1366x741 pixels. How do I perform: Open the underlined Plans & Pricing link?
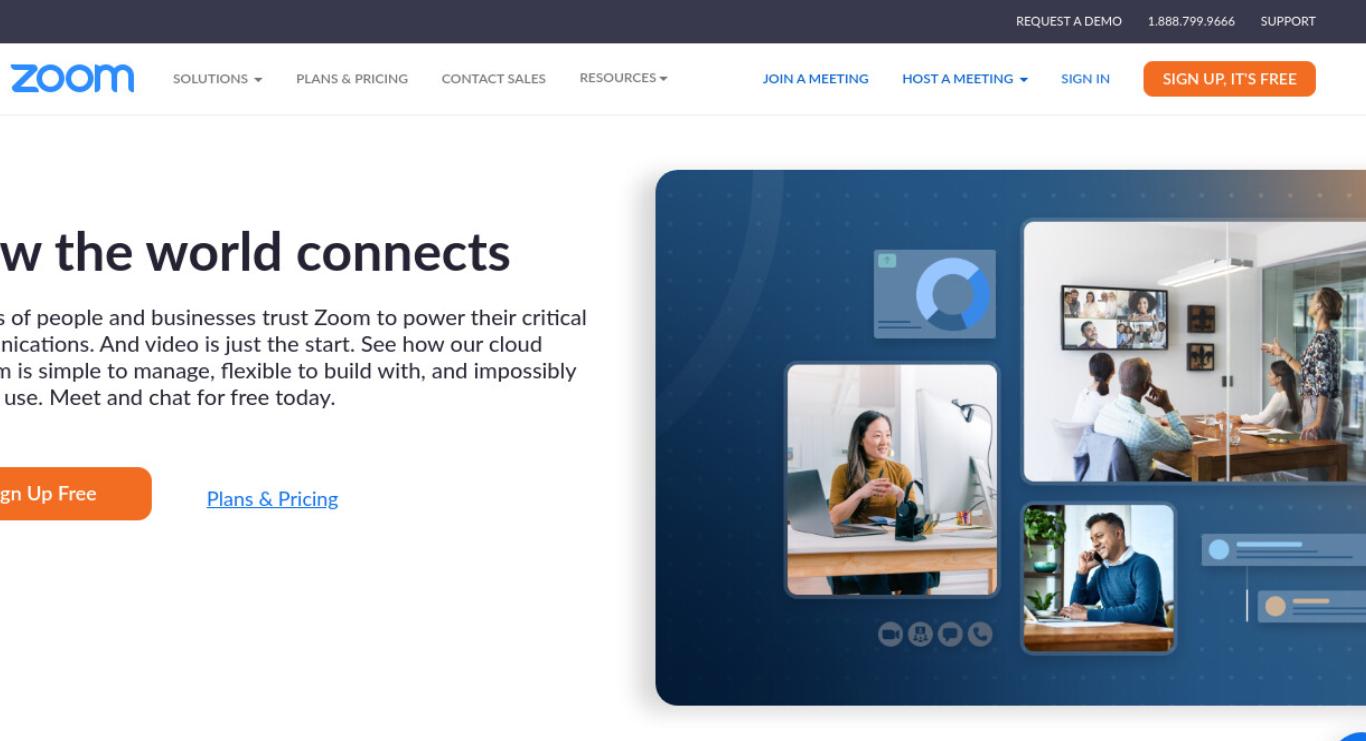click(272, 499)
